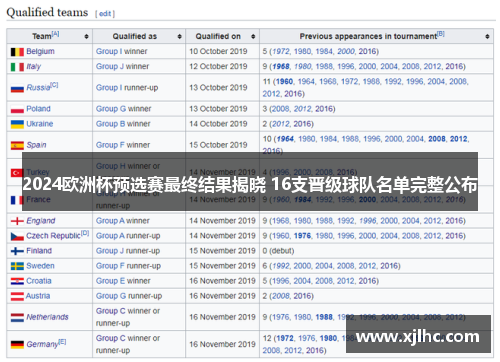Open footnote B in Previous appearances header
Image resolution: width=500 pixels, height=362 pixels.
point(441,34)
